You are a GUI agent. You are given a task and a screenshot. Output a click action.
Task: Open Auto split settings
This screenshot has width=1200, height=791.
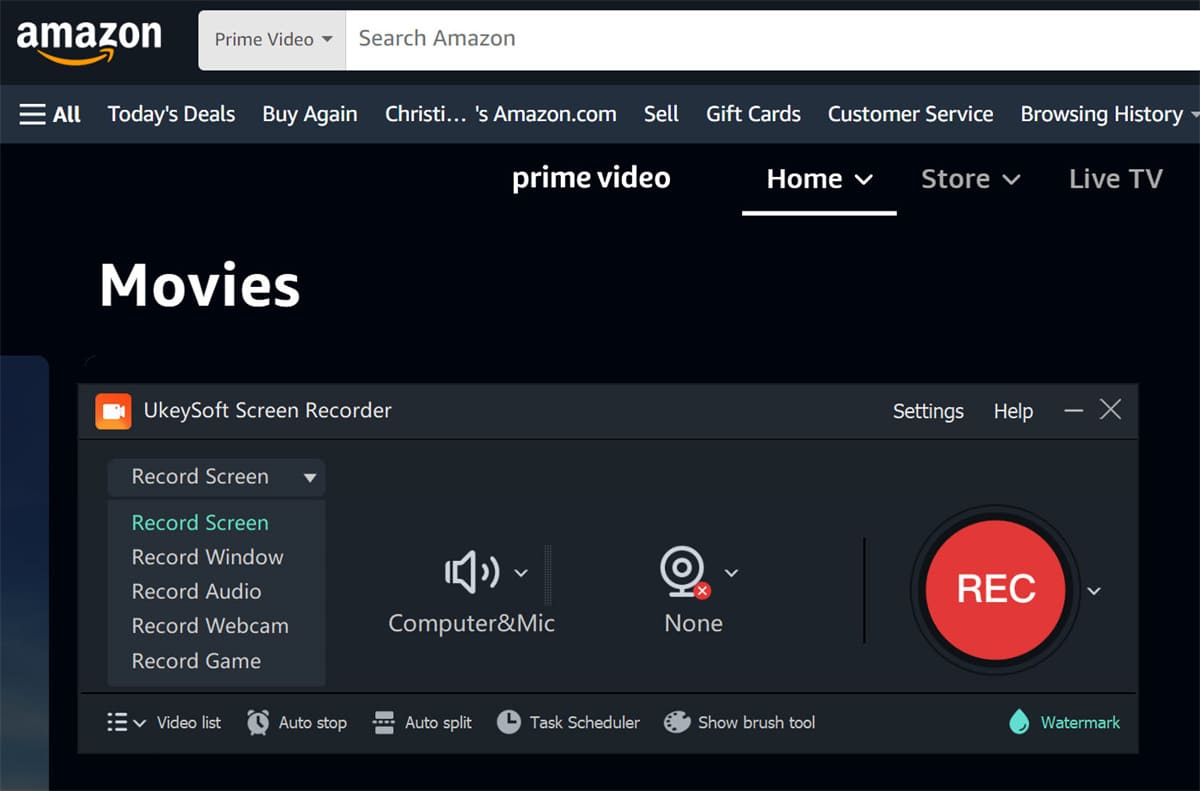(438, 722)
